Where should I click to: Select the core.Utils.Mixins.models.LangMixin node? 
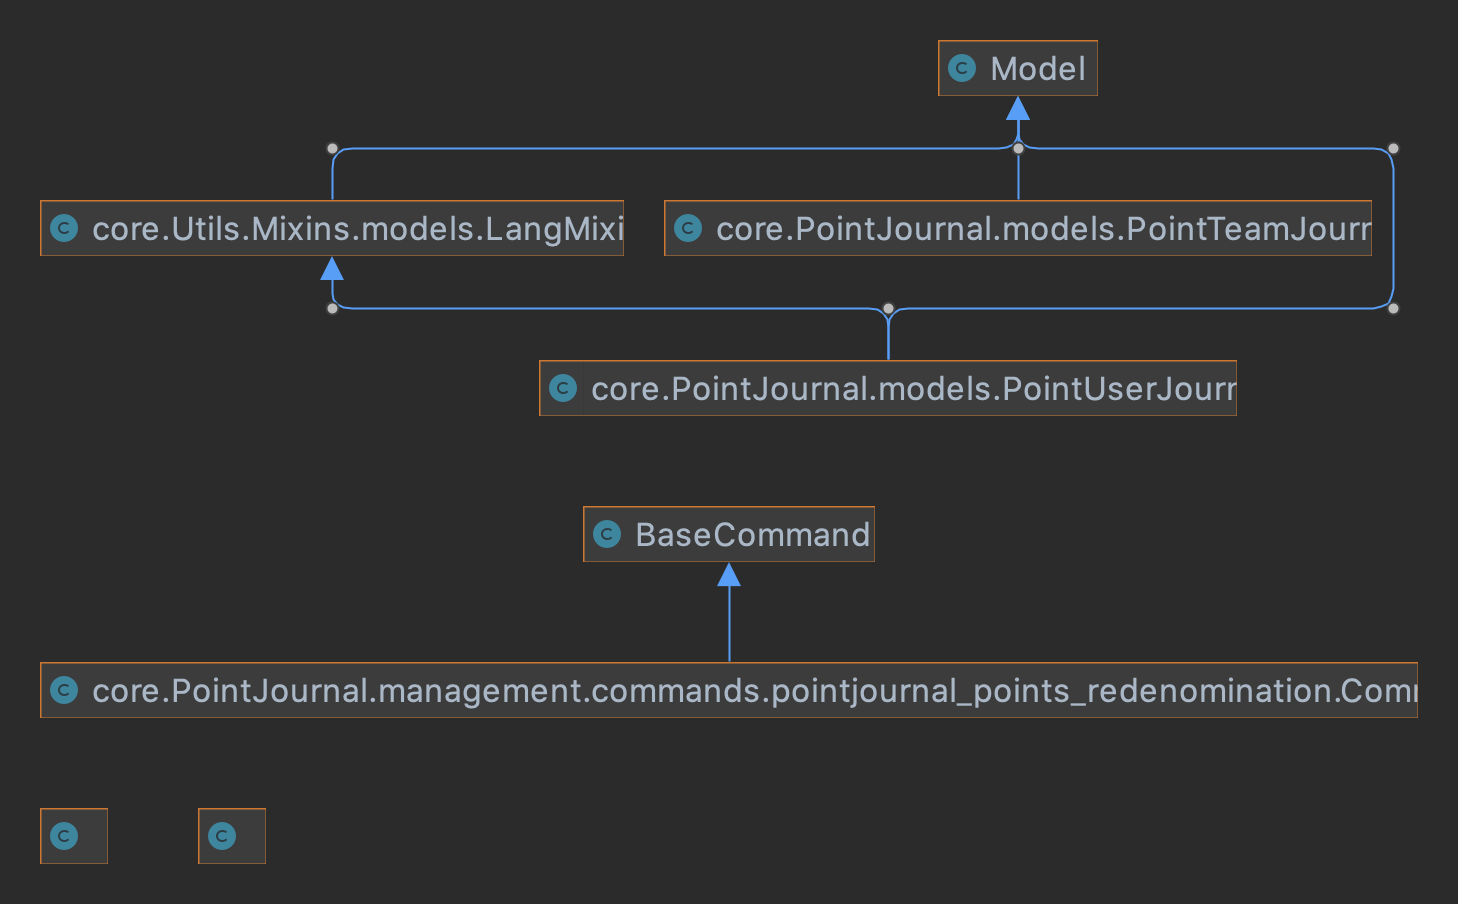[x=332, y=228]
